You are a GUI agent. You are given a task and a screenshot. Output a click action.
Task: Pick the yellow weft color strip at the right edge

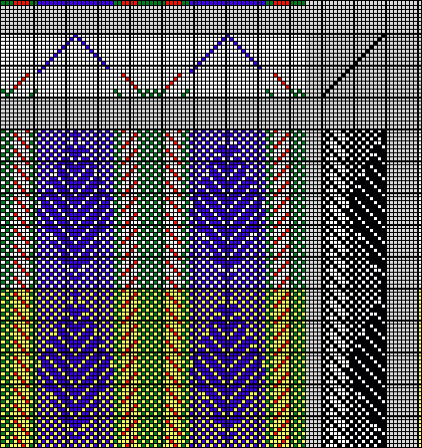click(x=420, y=368)
